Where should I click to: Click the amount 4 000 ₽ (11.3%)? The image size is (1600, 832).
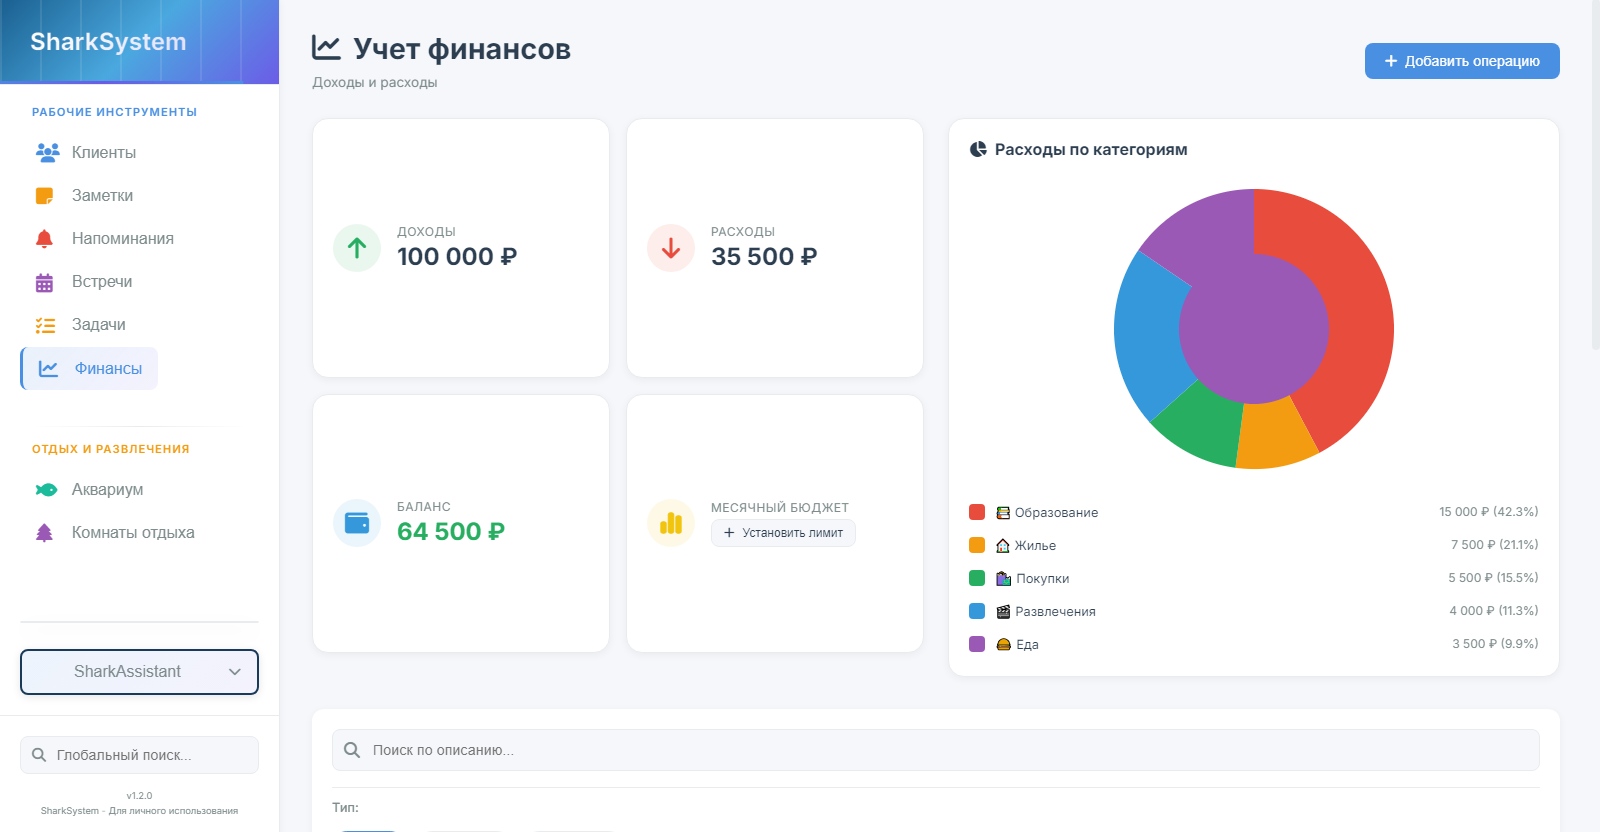[x=1494, y=611]
